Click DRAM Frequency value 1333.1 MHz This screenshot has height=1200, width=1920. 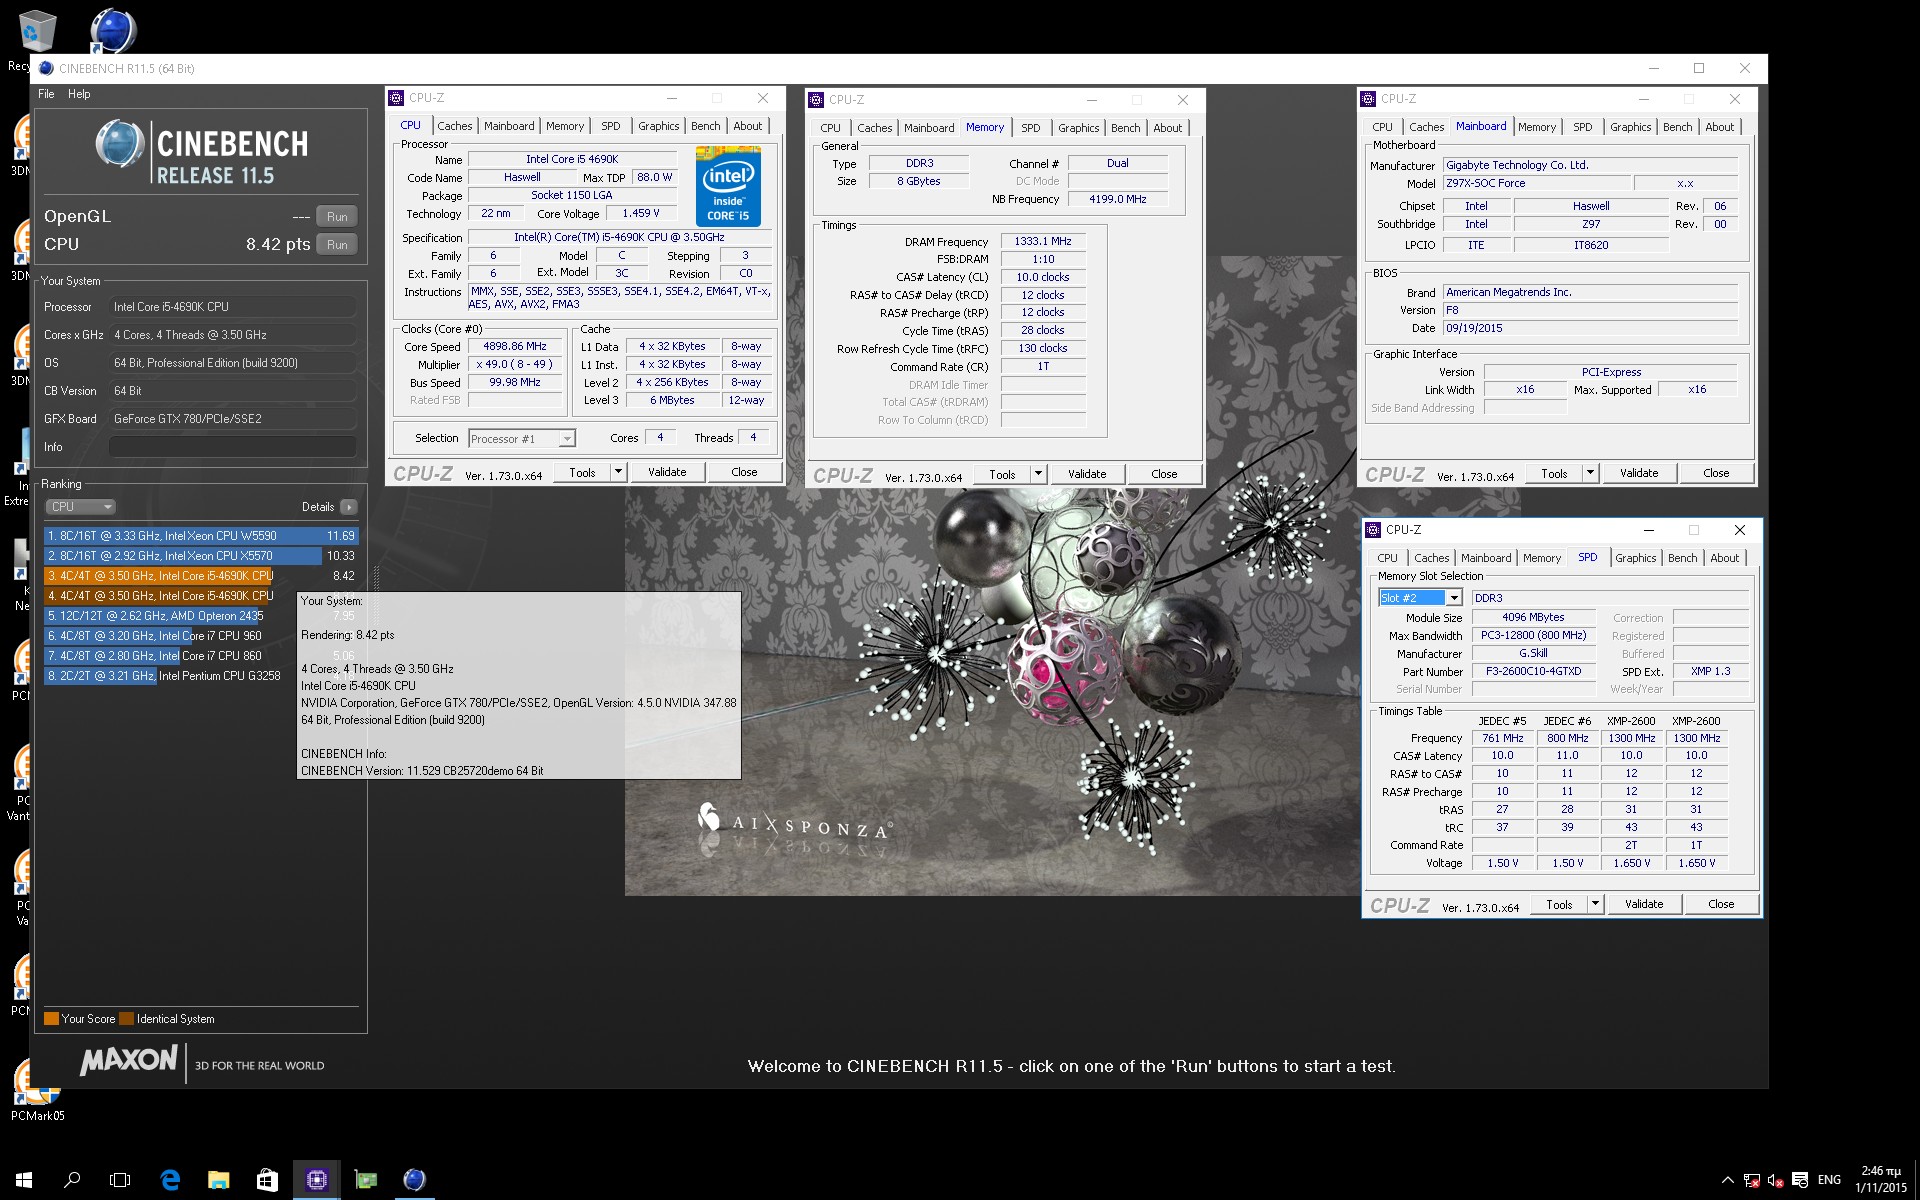pos(1043,241)
